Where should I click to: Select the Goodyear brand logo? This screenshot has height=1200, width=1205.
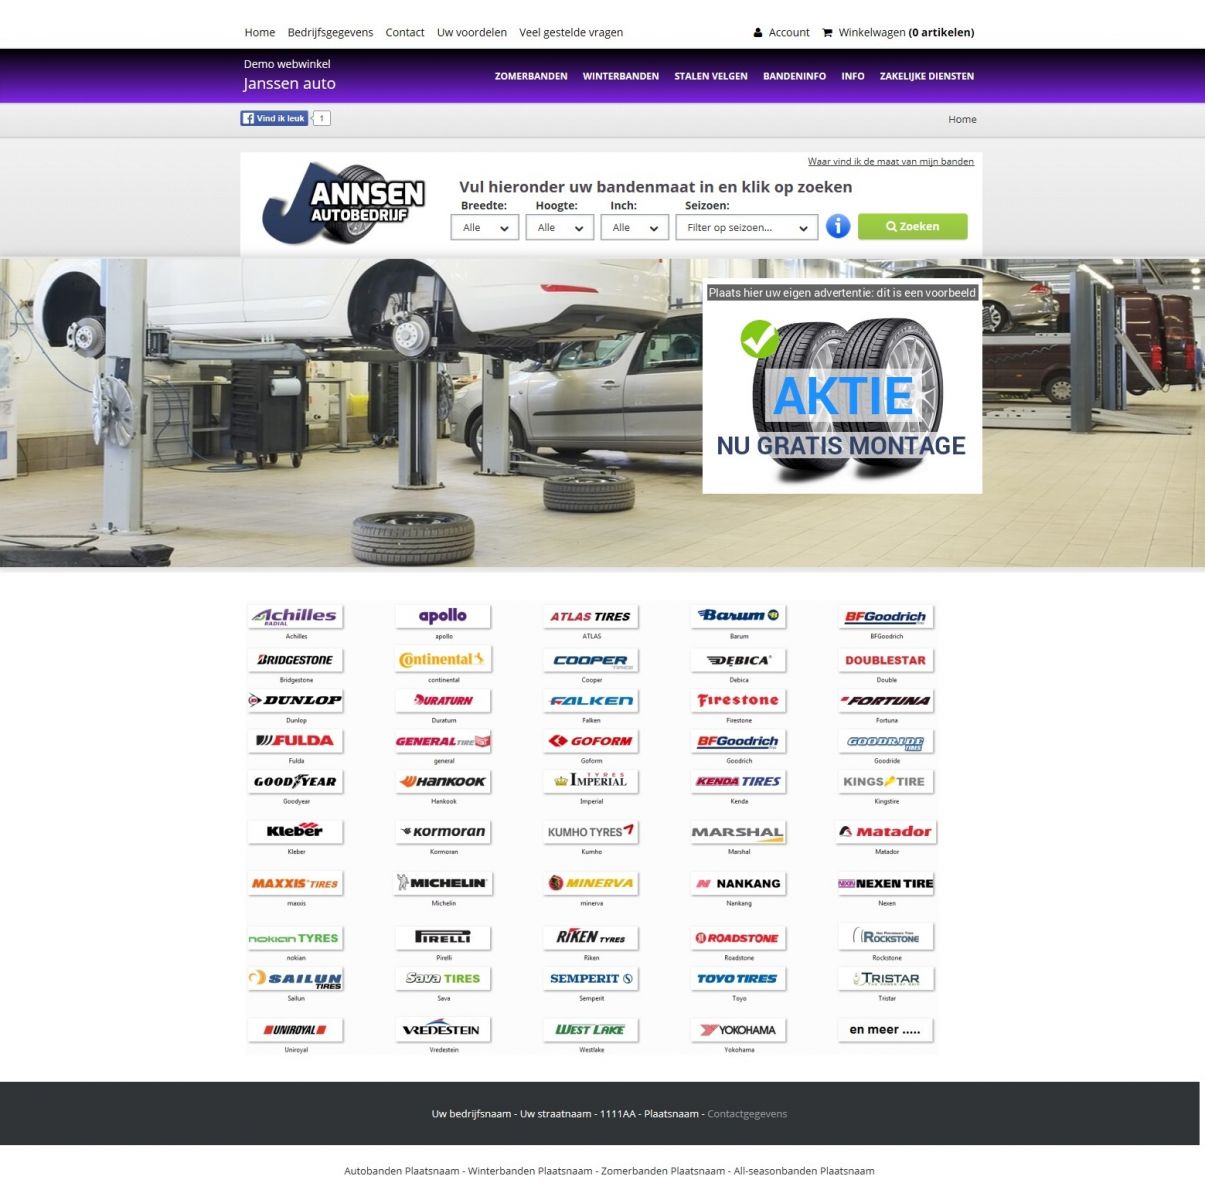295,782
